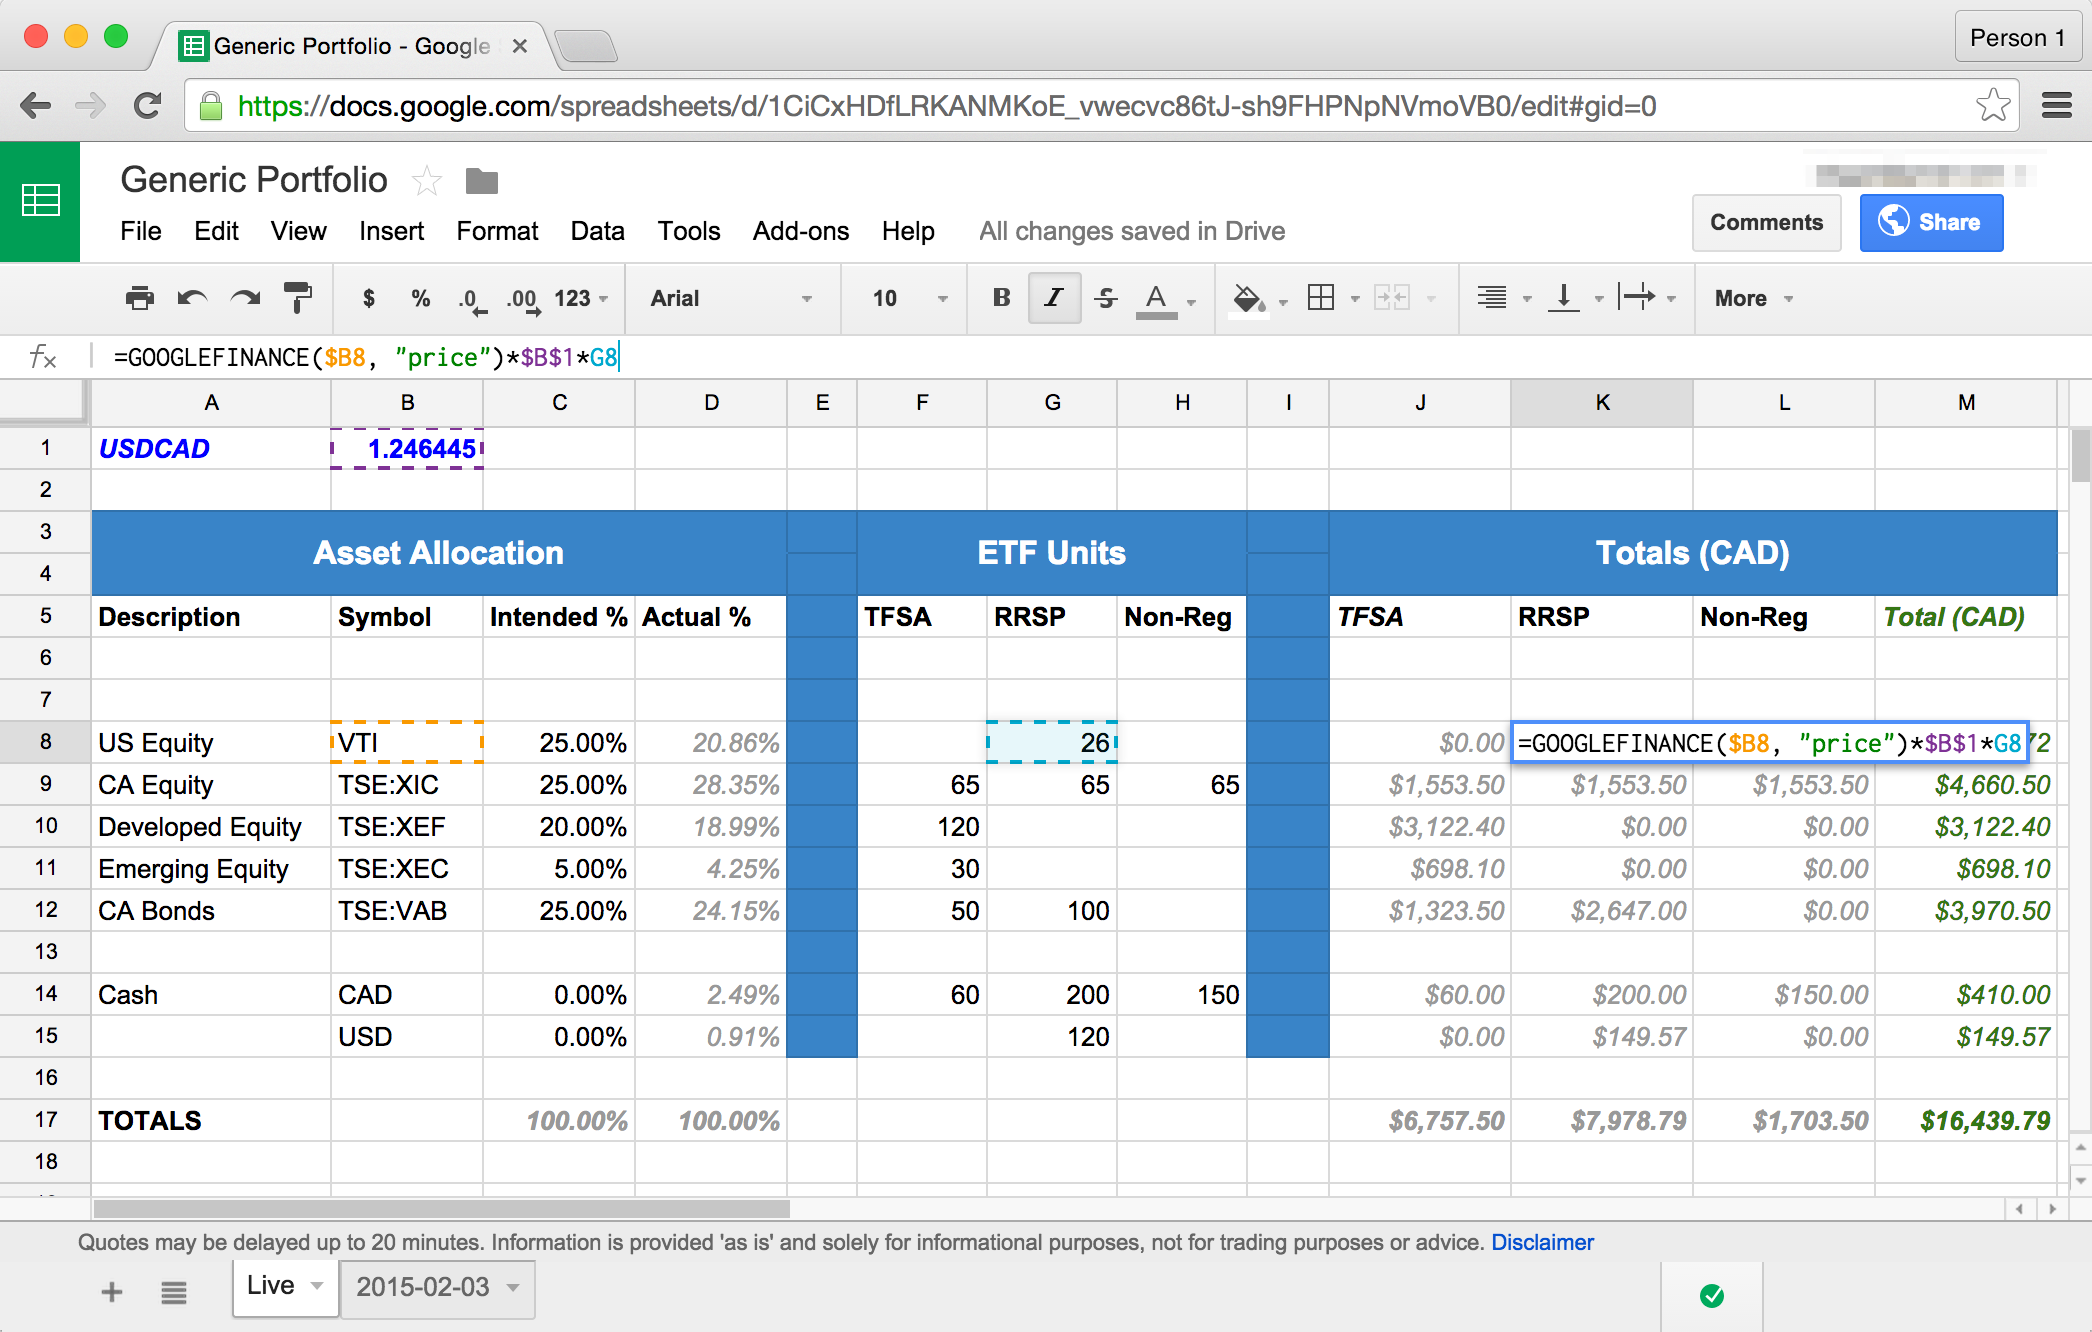This screenshot has width=2092, height=1332.
Task: Open the move-to-folder icon
Action: tap(482, 181)
